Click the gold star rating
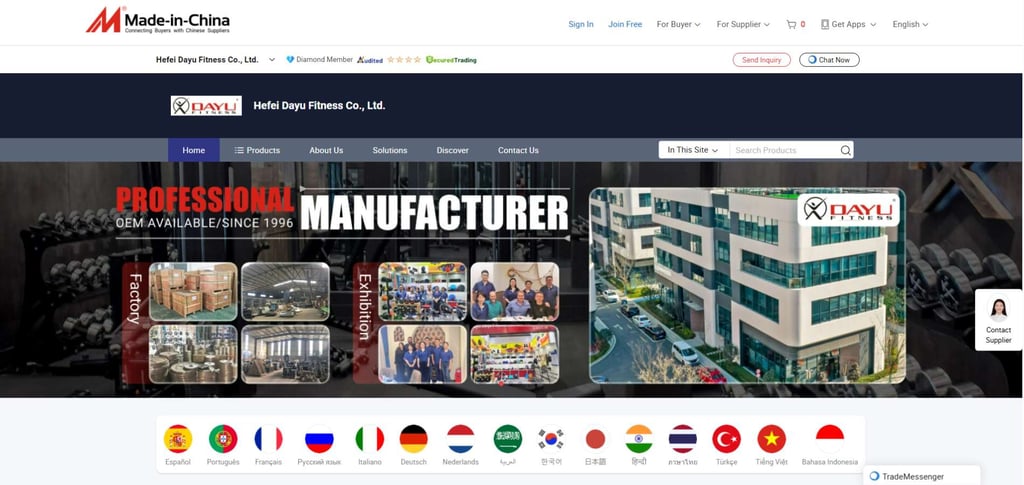1024x485 pixels. point(404,59)
